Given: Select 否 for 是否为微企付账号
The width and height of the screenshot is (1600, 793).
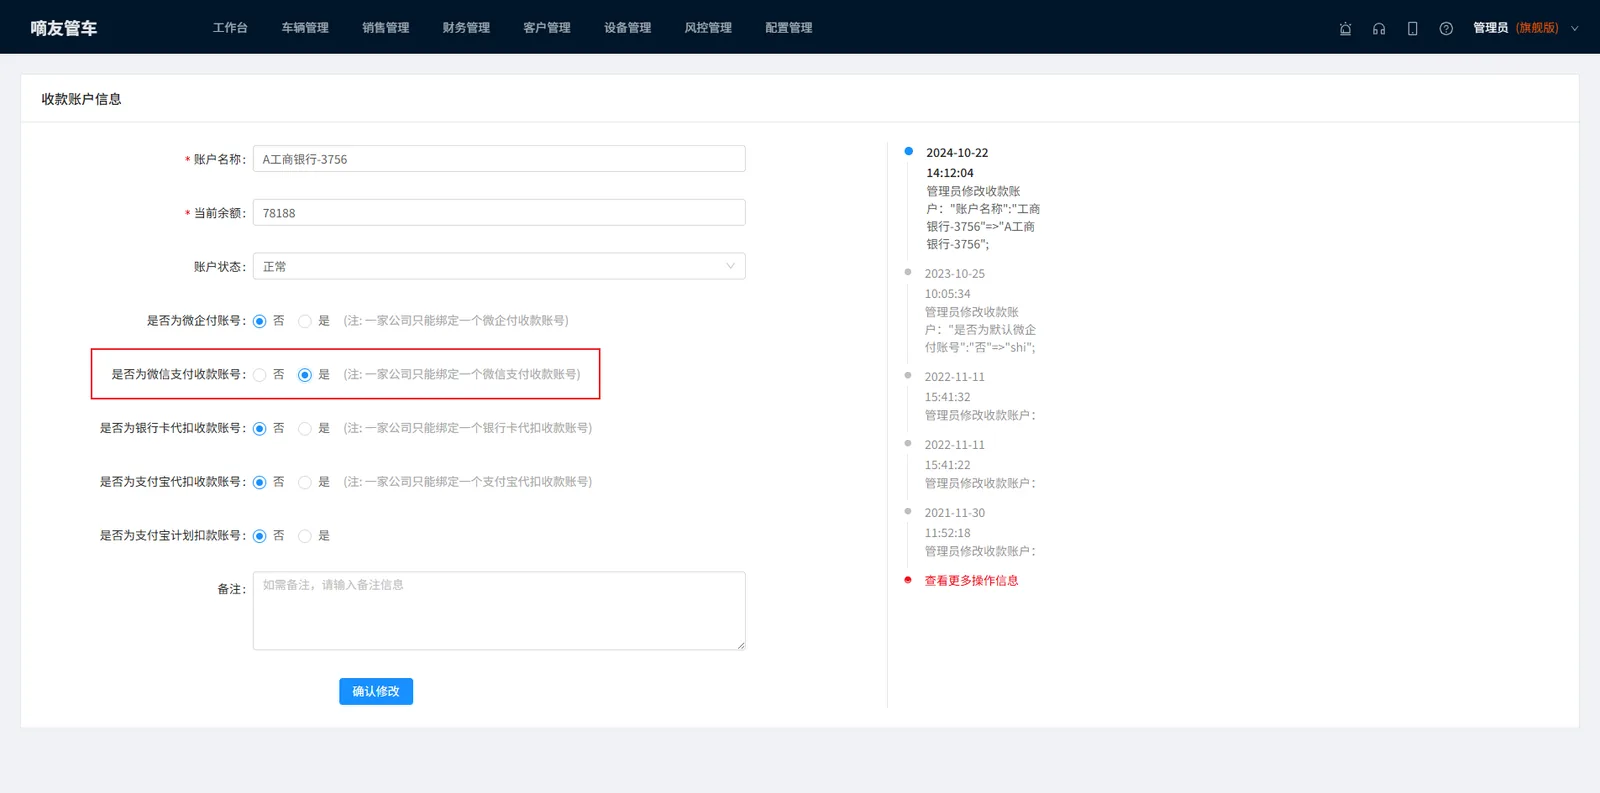Looking at the screenshot, I should point(260,321).
